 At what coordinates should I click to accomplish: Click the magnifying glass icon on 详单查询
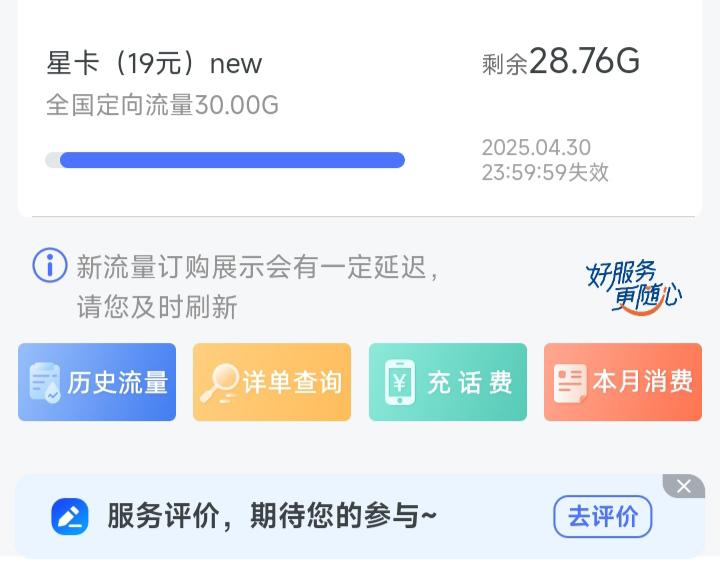219,383
